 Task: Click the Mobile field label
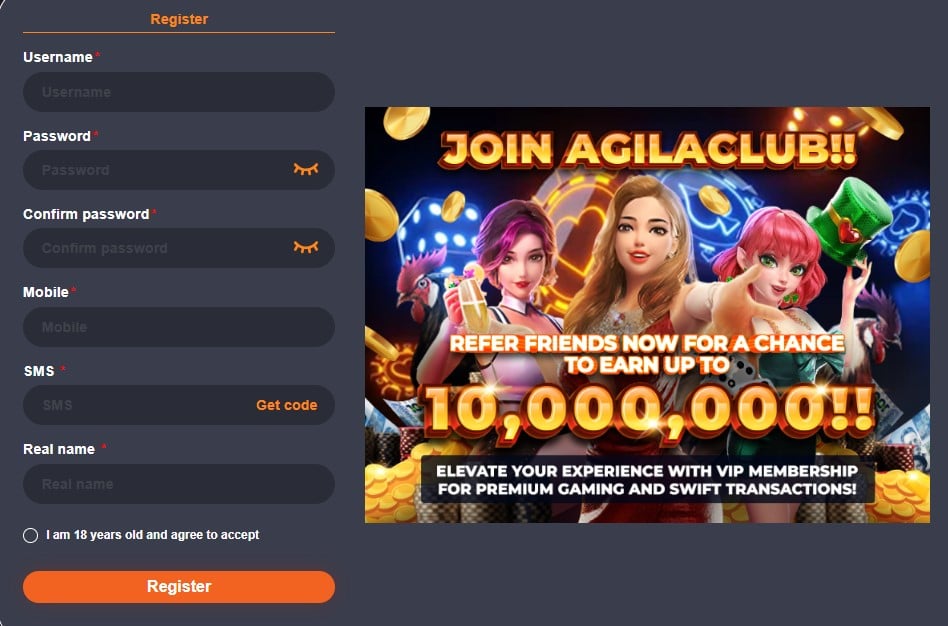[46, 292]
